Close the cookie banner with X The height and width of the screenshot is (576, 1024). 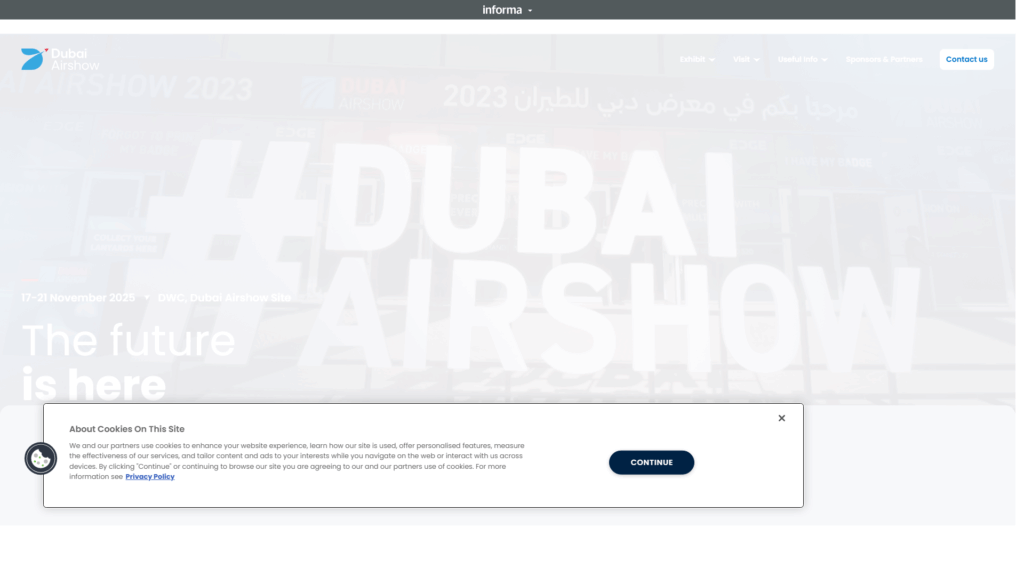point(781,418)
